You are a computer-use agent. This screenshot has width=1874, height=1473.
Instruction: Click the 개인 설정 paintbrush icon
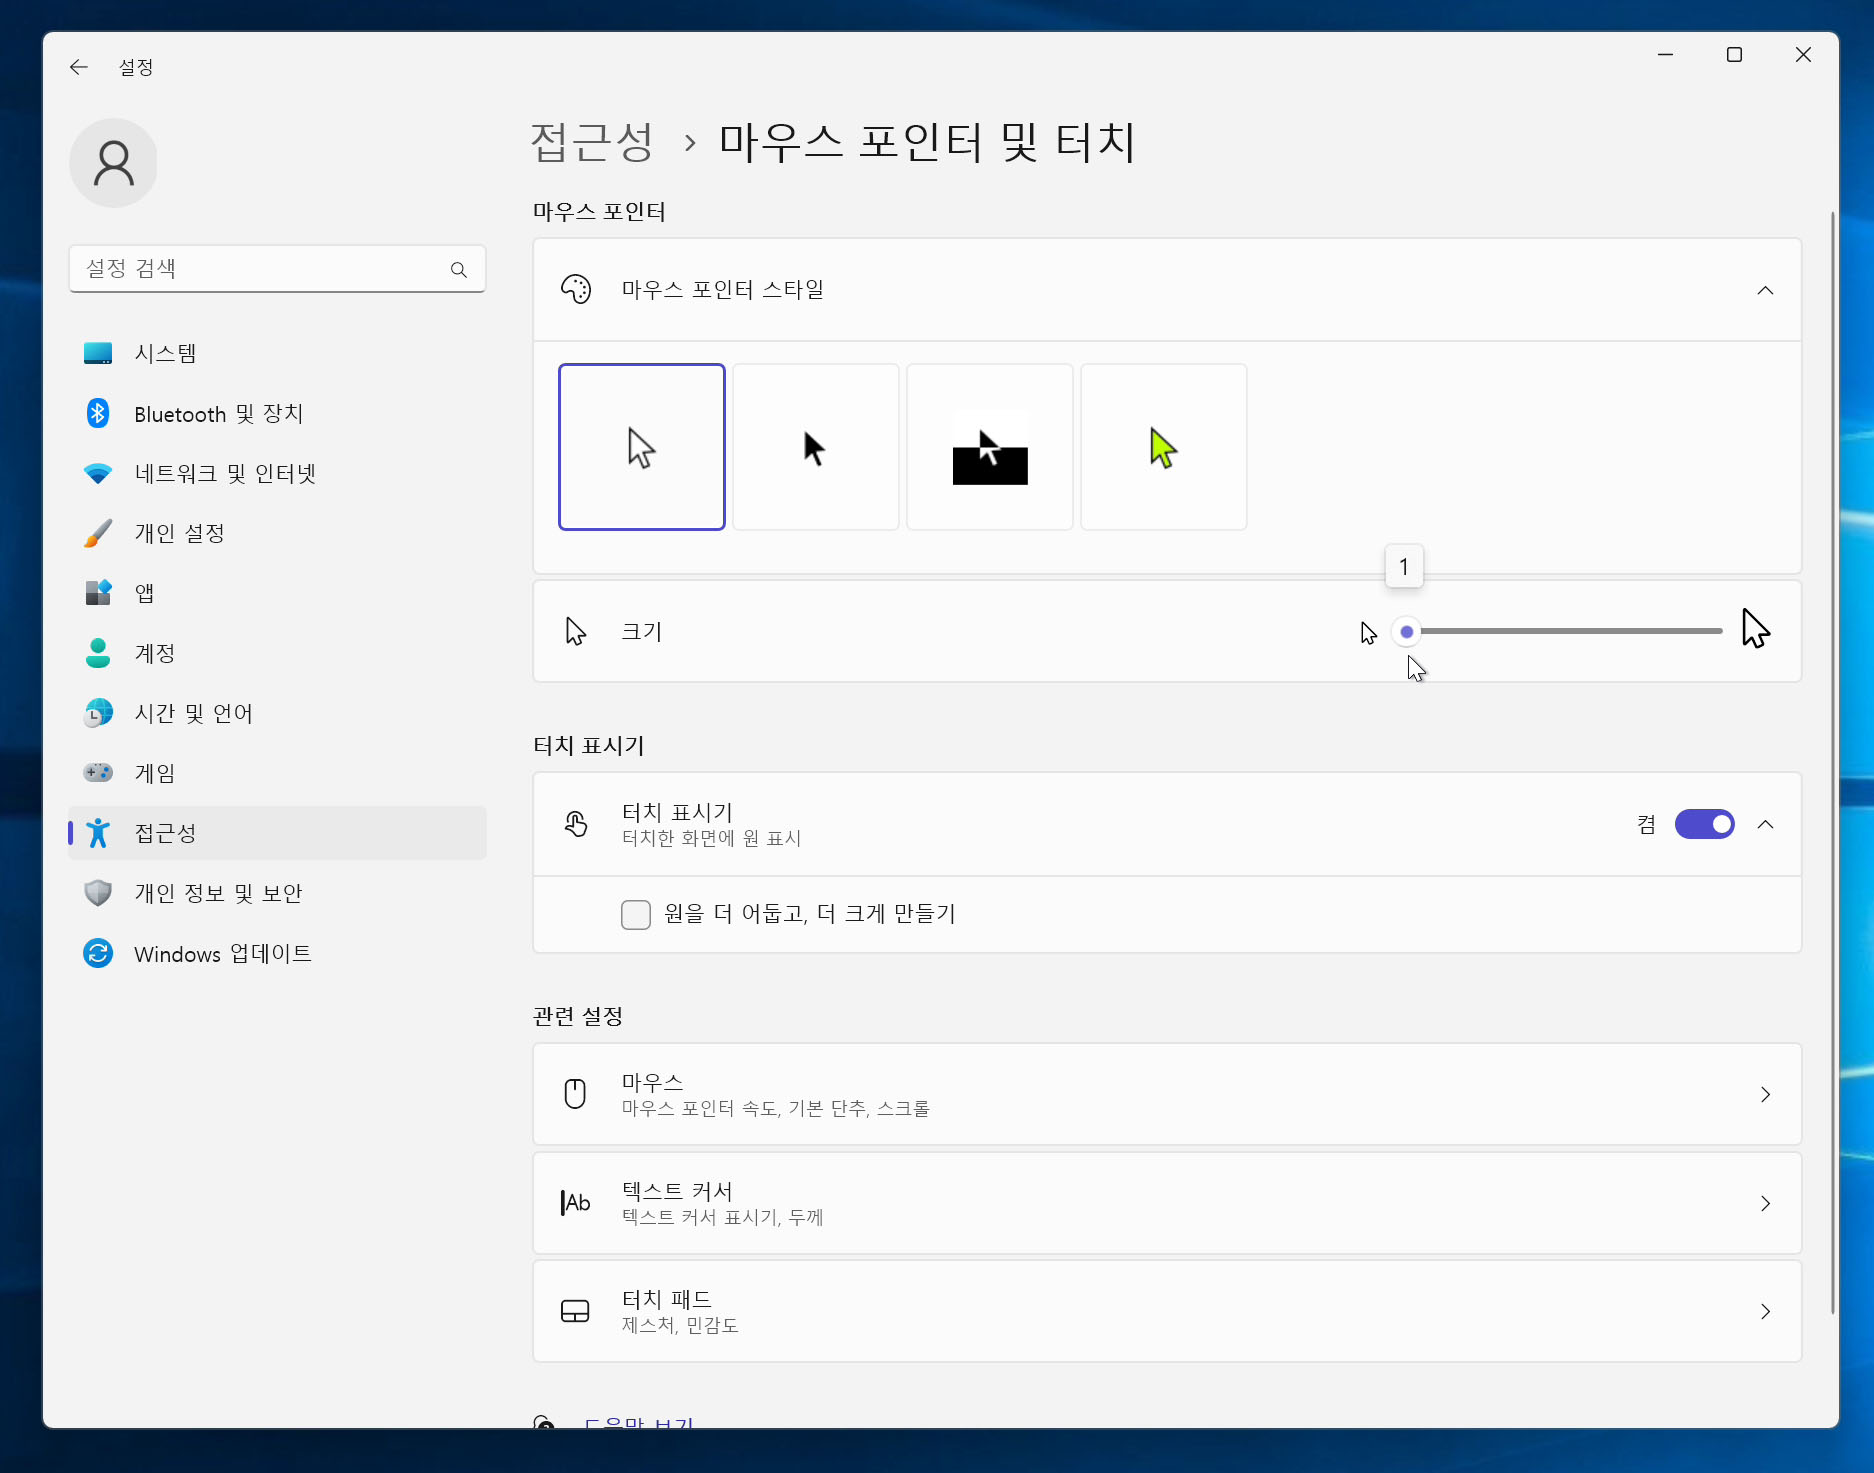coord(98,533)
